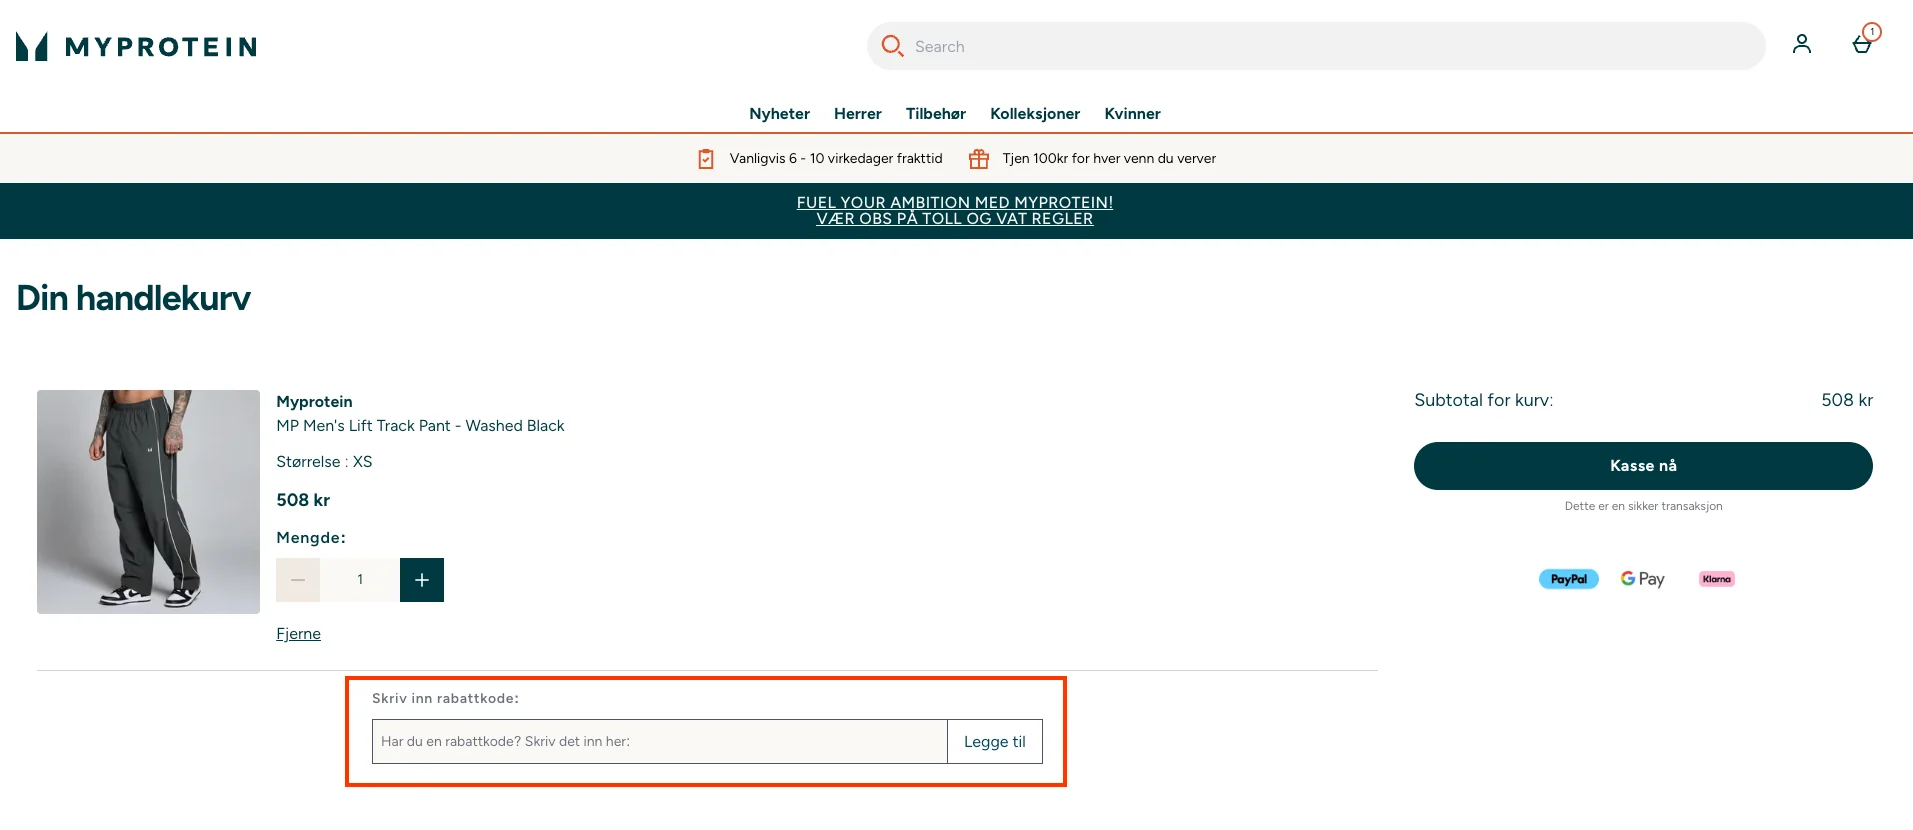1913x830 pixels.
Task: Open the MP Men's Lift Track Pant link
Action: [420, 426]
